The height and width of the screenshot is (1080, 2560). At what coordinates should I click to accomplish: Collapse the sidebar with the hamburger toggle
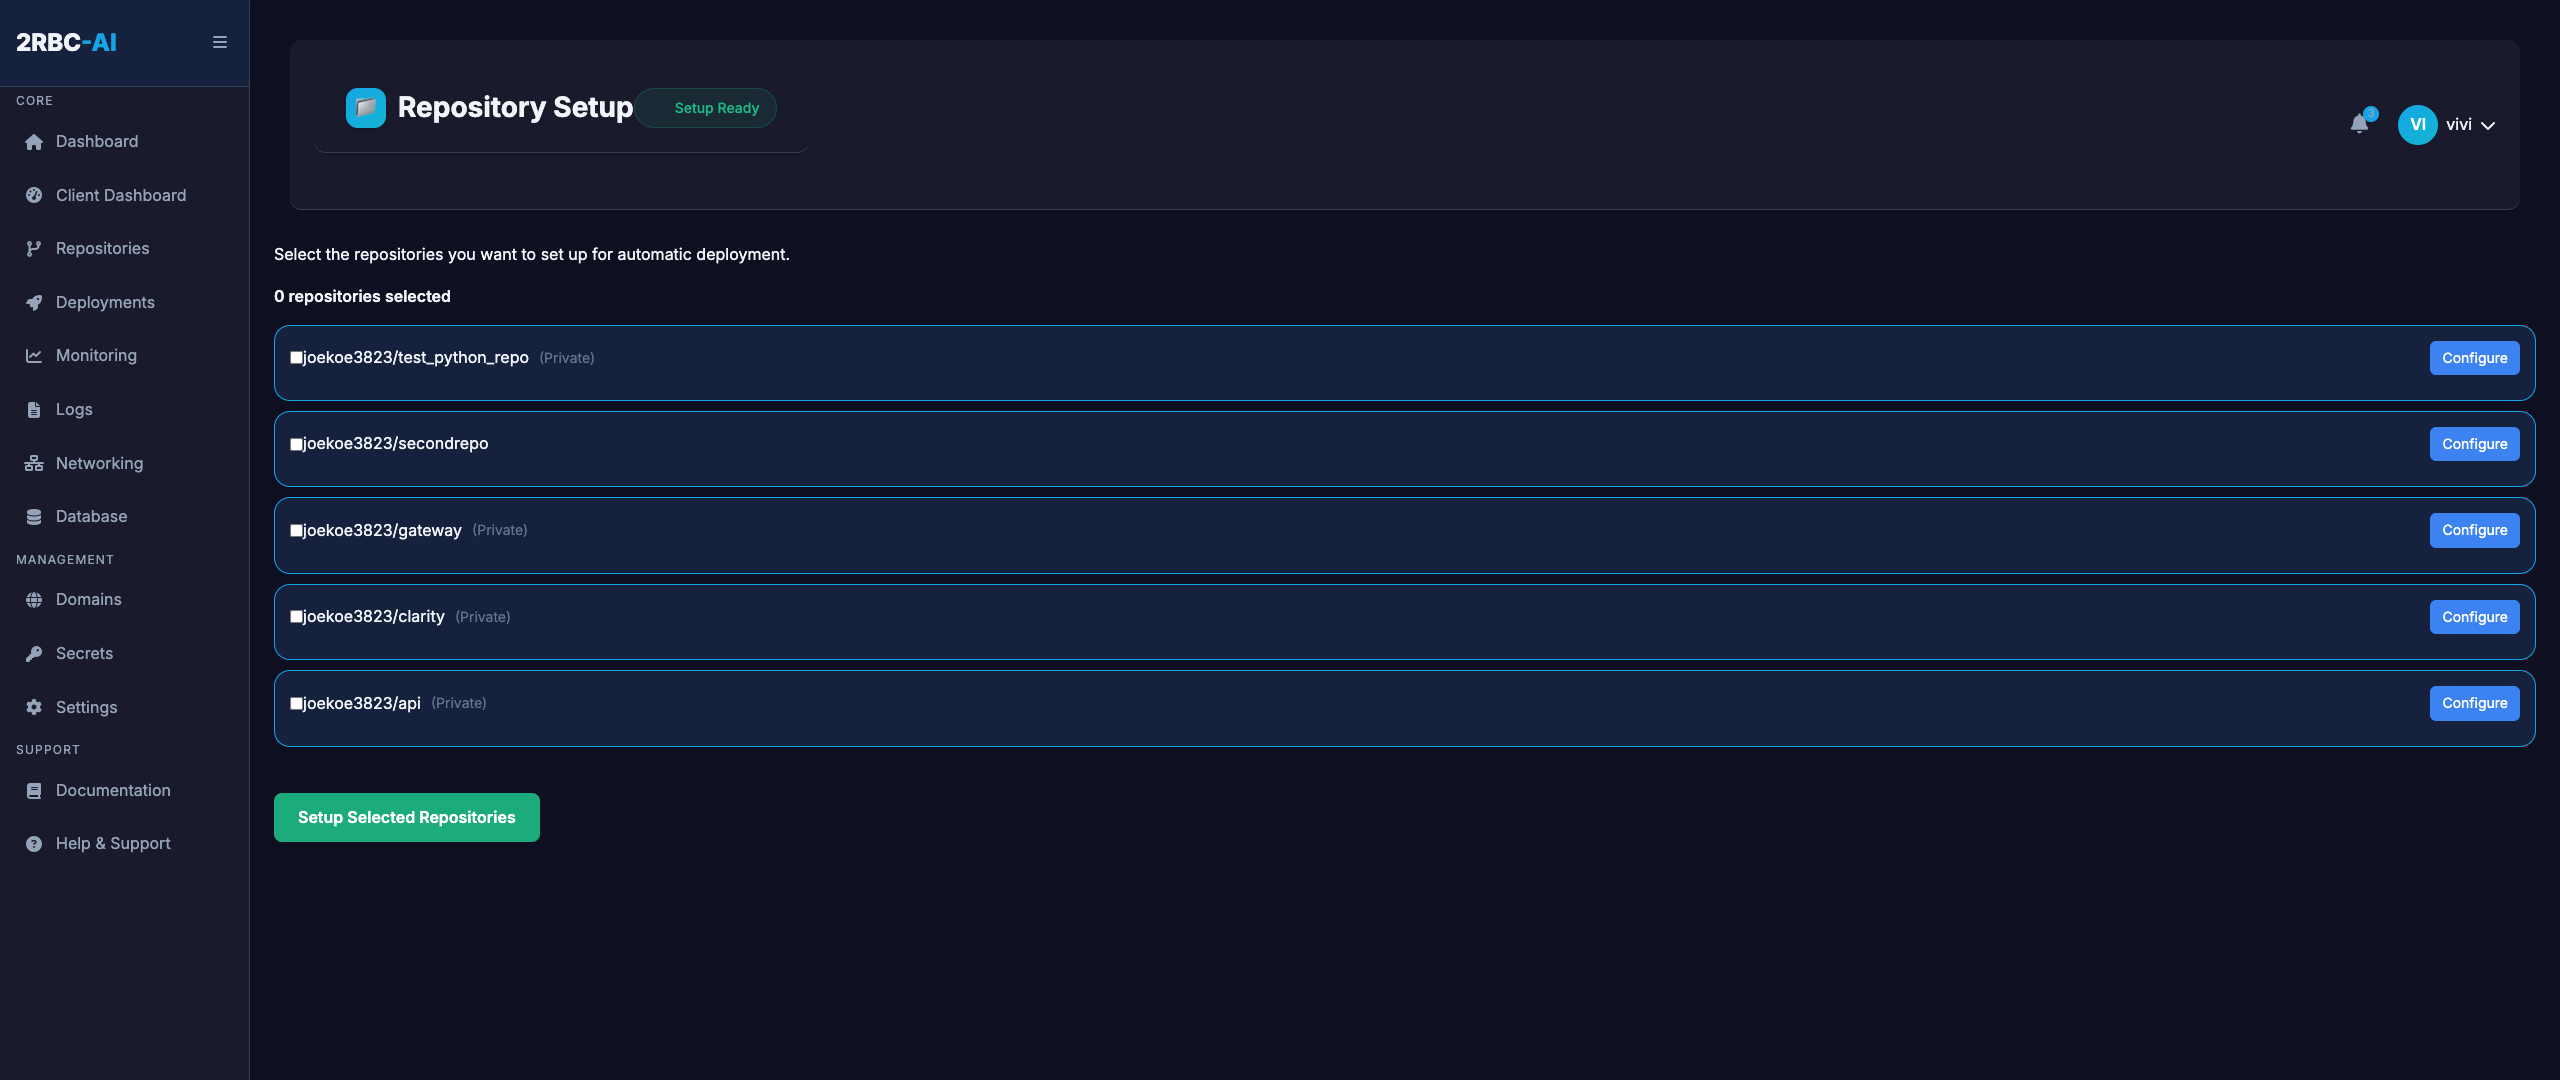(219, 42)
